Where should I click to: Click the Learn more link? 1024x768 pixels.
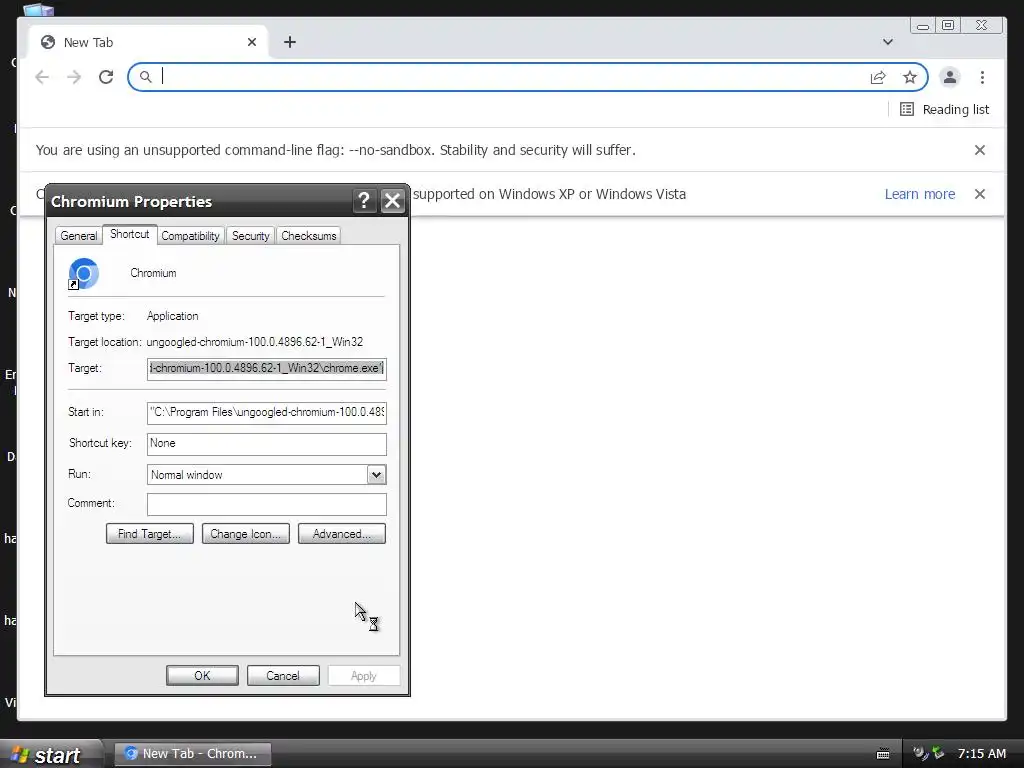(920, 194)
